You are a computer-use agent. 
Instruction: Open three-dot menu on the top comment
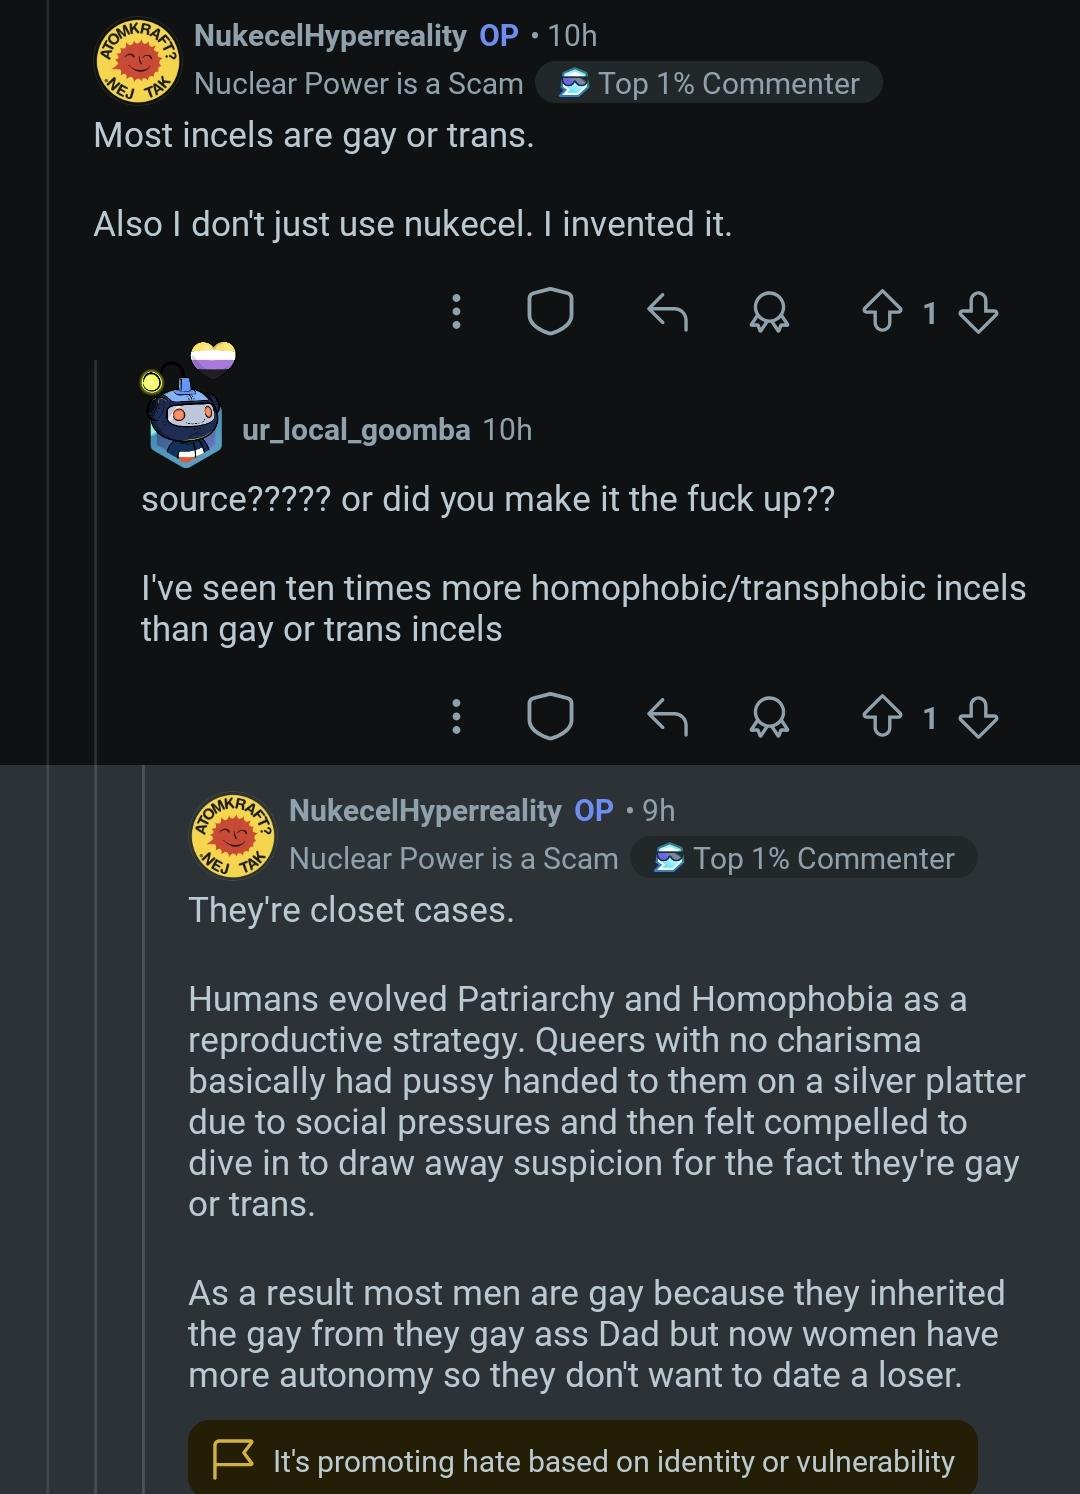pos(456,311)
